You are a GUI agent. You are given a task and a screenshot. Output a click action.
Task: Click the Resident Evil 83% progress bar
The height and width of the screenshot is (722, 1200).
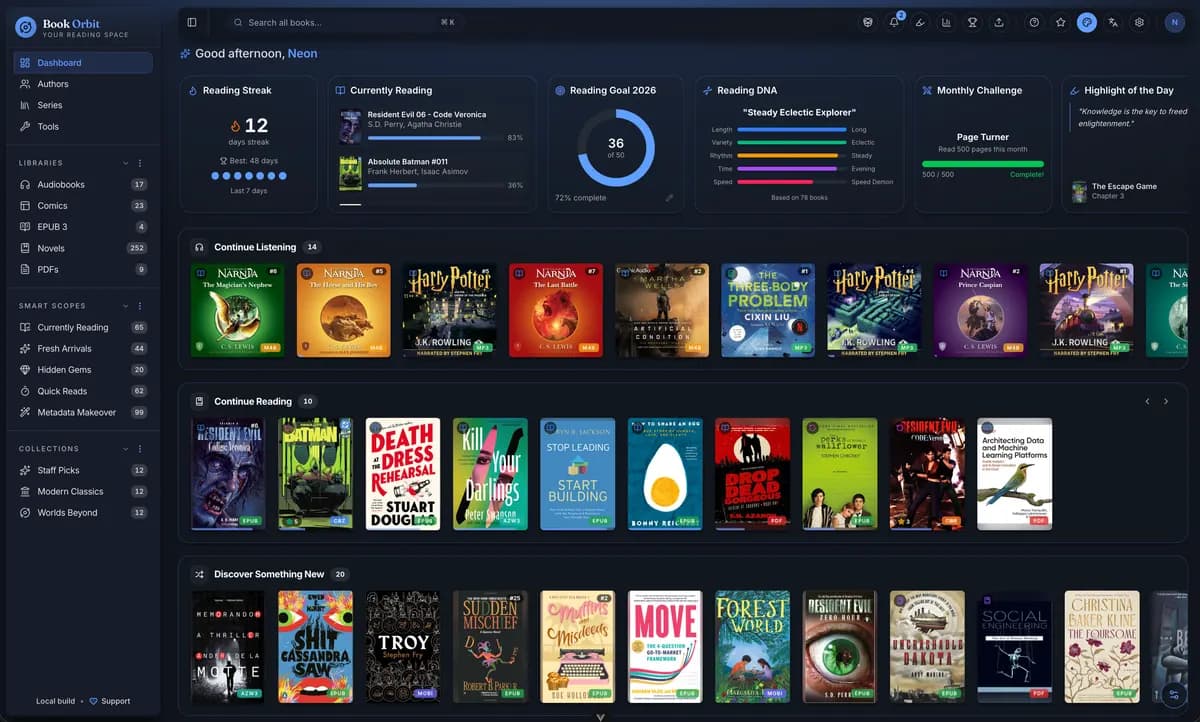434,138
